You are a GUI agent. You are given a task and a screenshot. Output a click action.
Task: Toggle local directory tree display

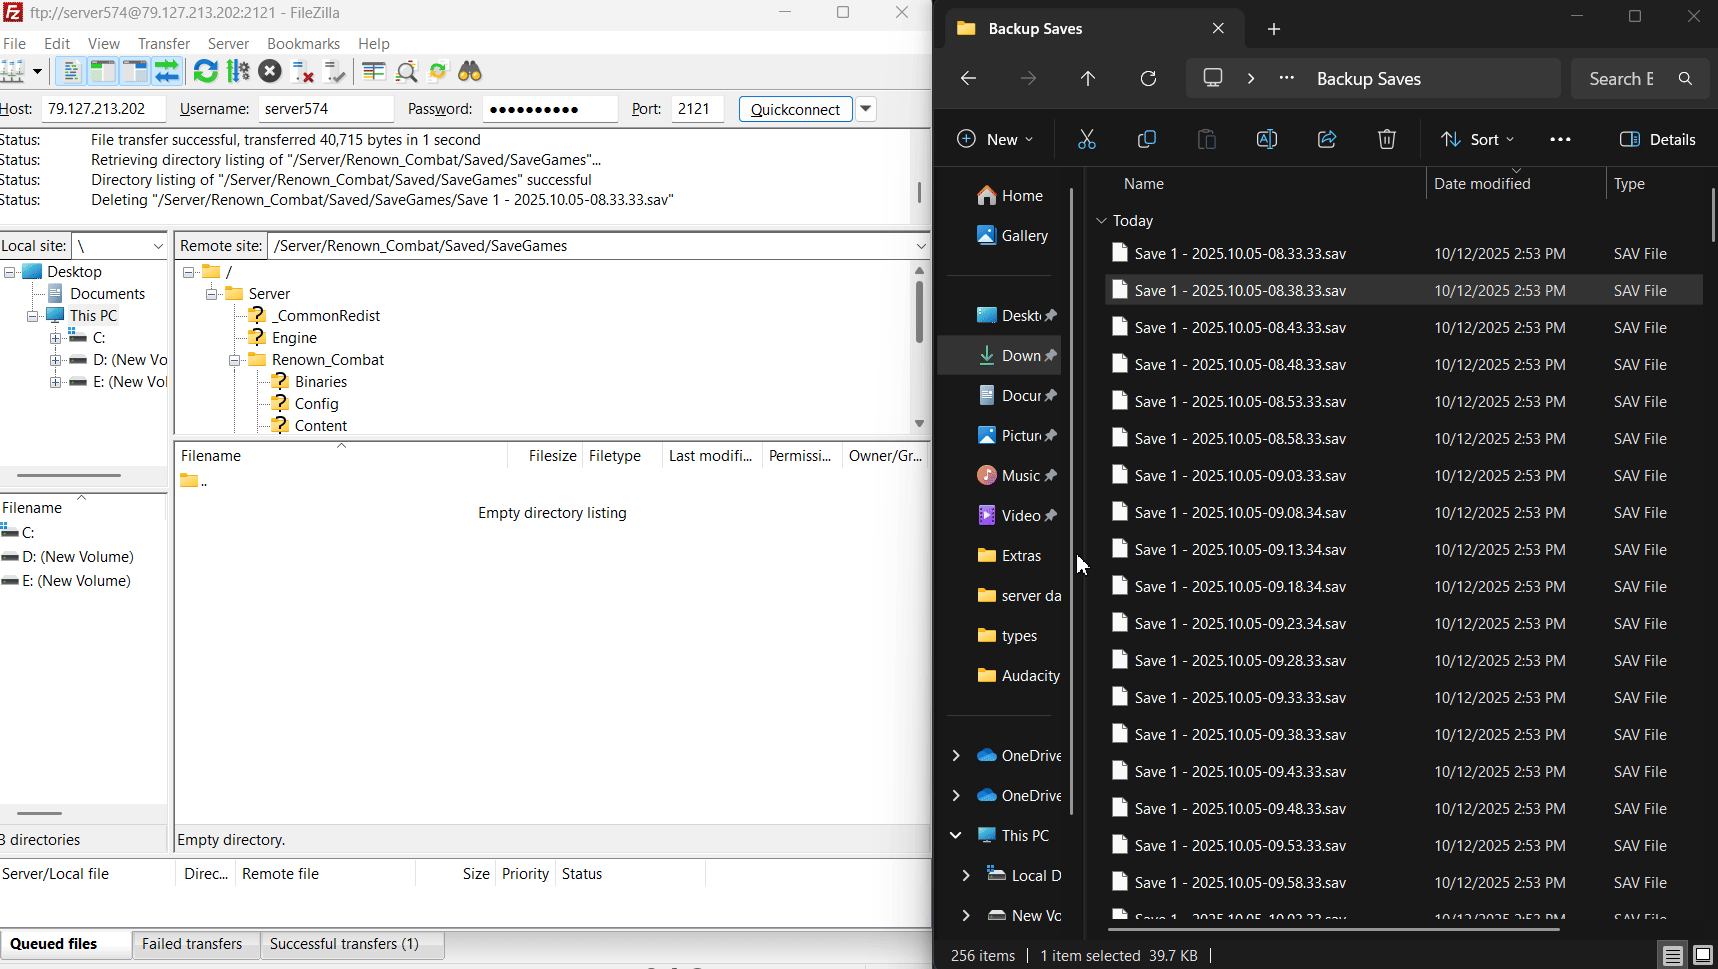point(102,72)
